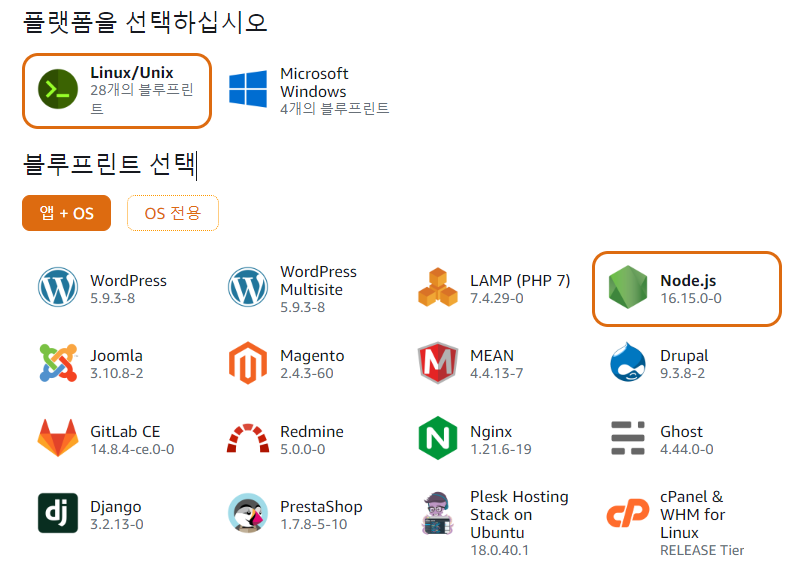Select the Linux/Unix platform label
This screenshot has width=794, height=573.
[132, 73]
